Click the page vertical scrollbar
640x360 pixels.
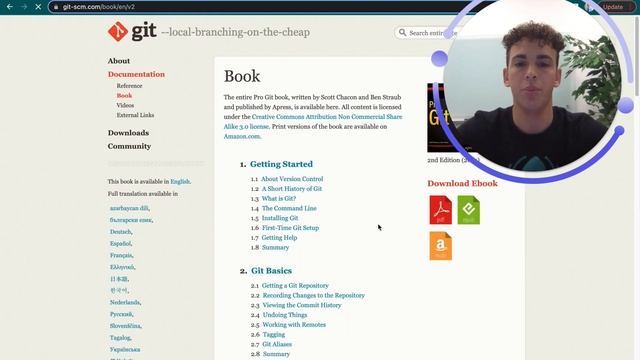[636, 55]
